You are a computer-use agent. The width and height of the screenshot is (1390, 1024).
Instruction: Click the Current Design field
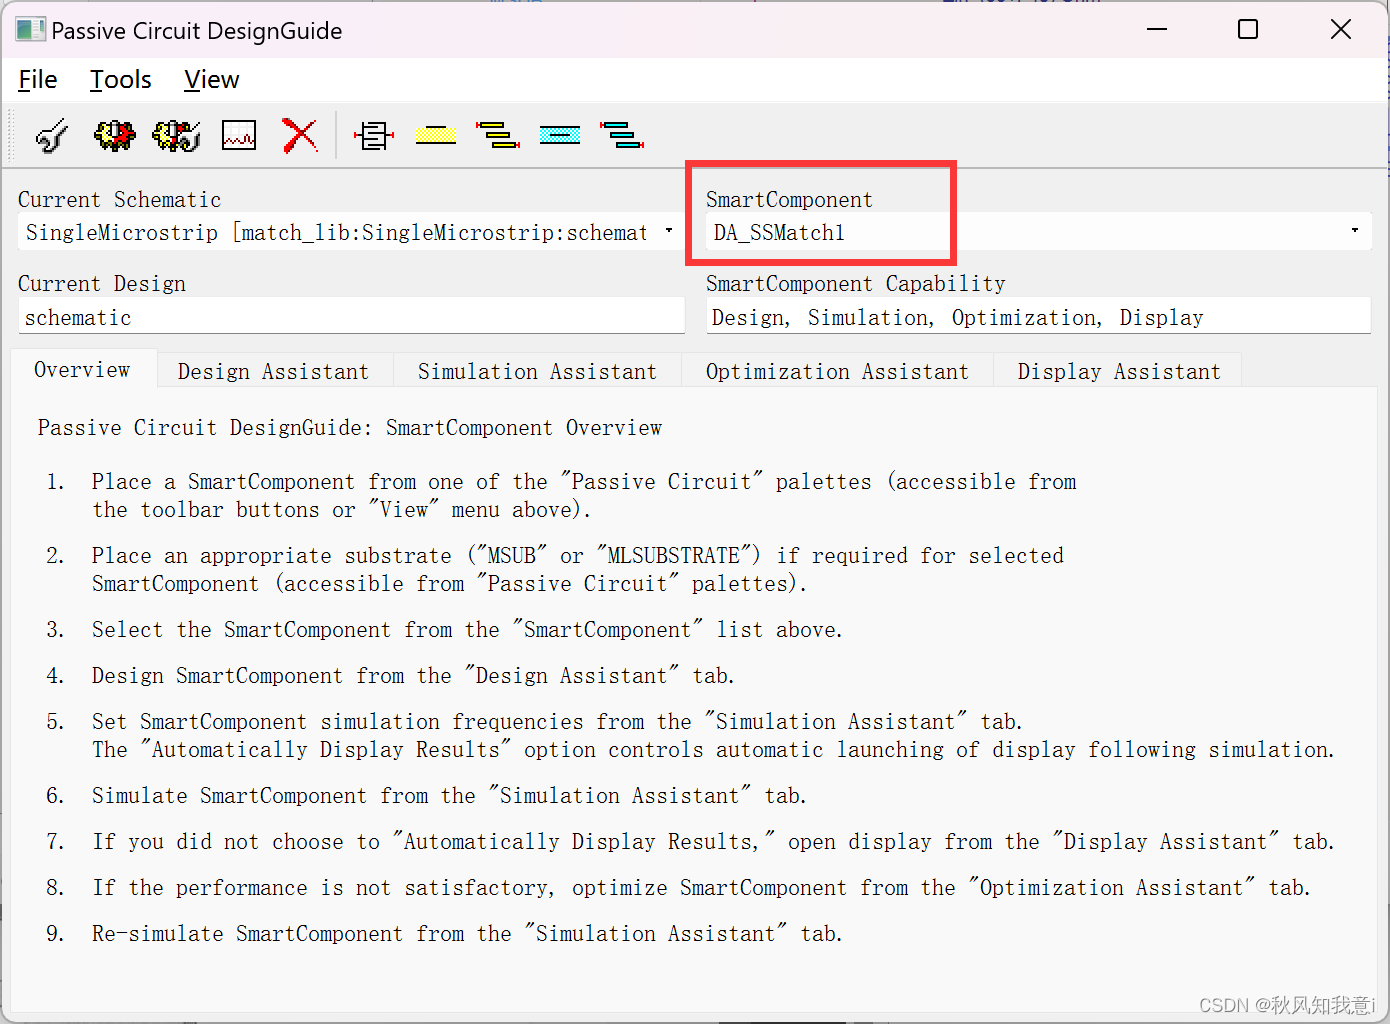351,317
